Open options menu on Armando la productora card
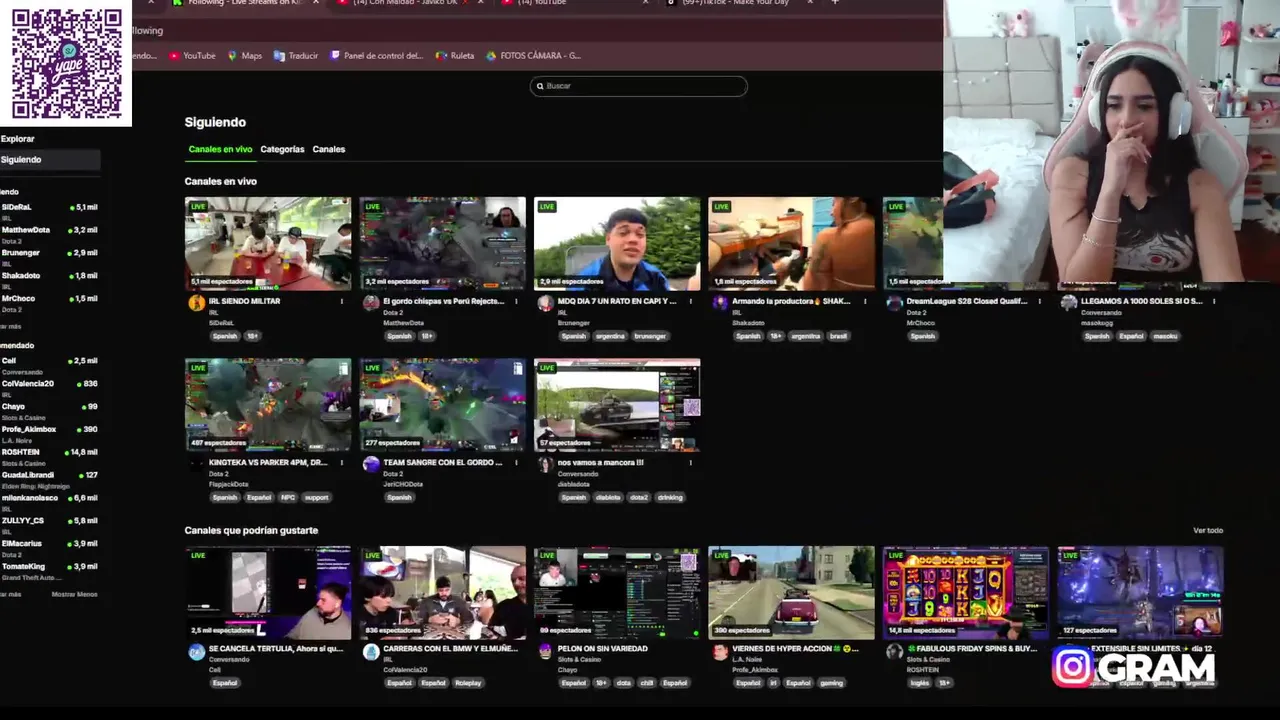Image resolution: width=1280 pixels, height=720 pixels. point(865,301)
